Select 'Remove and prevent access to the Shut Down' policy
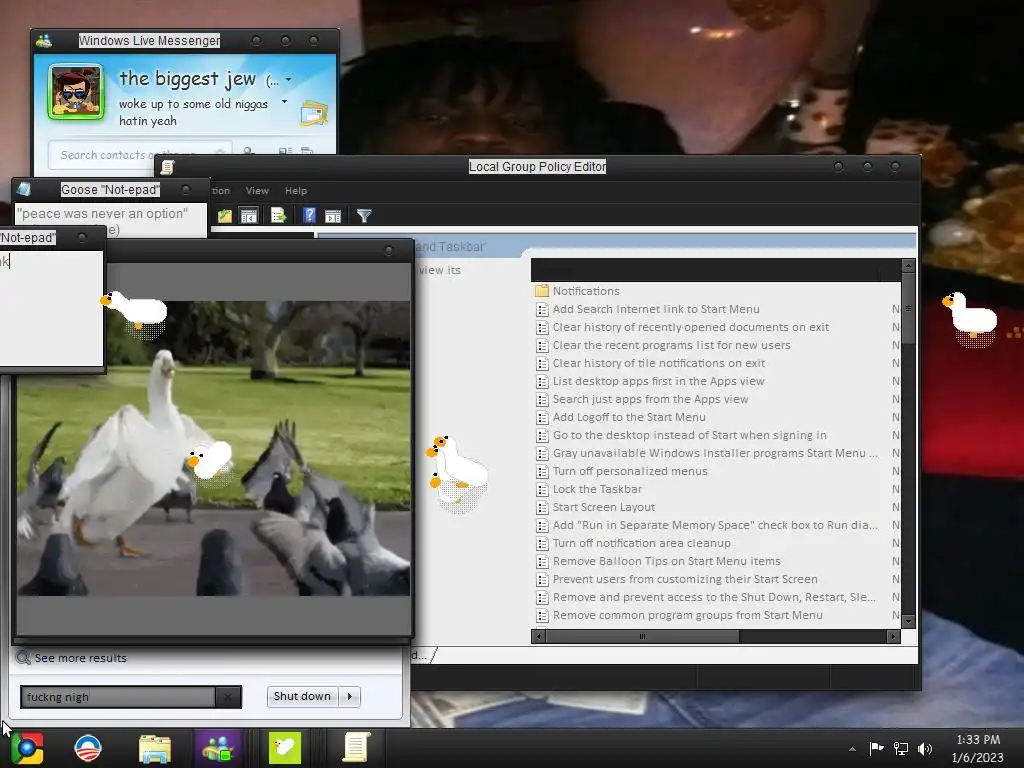Viewport: 1024px width, 768px height. tap(714, 598)
